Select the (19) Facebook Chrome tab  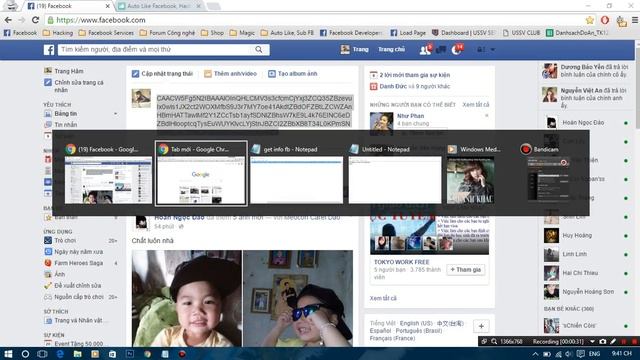67,6
